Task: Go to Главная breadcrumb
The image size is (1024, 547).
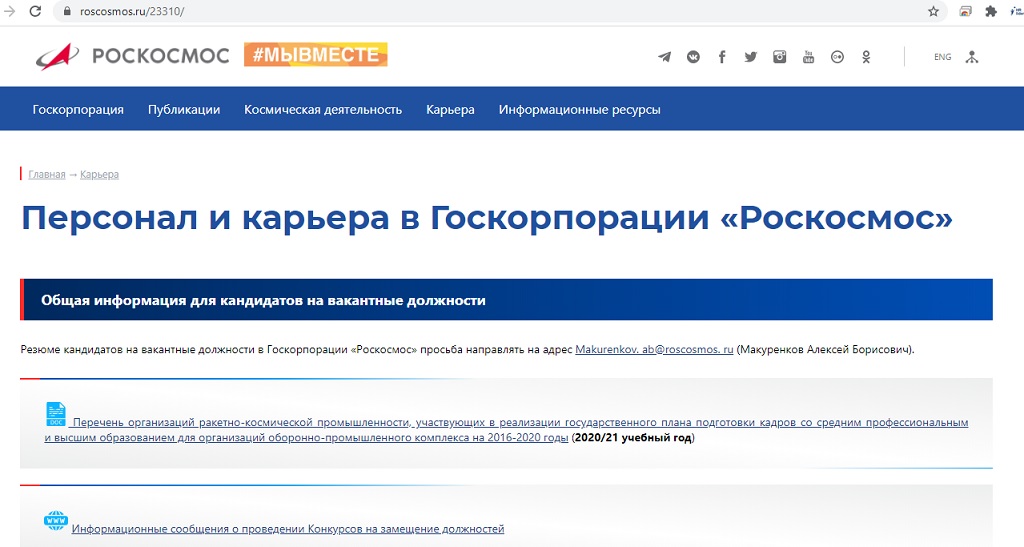Action: coord(47,174)
